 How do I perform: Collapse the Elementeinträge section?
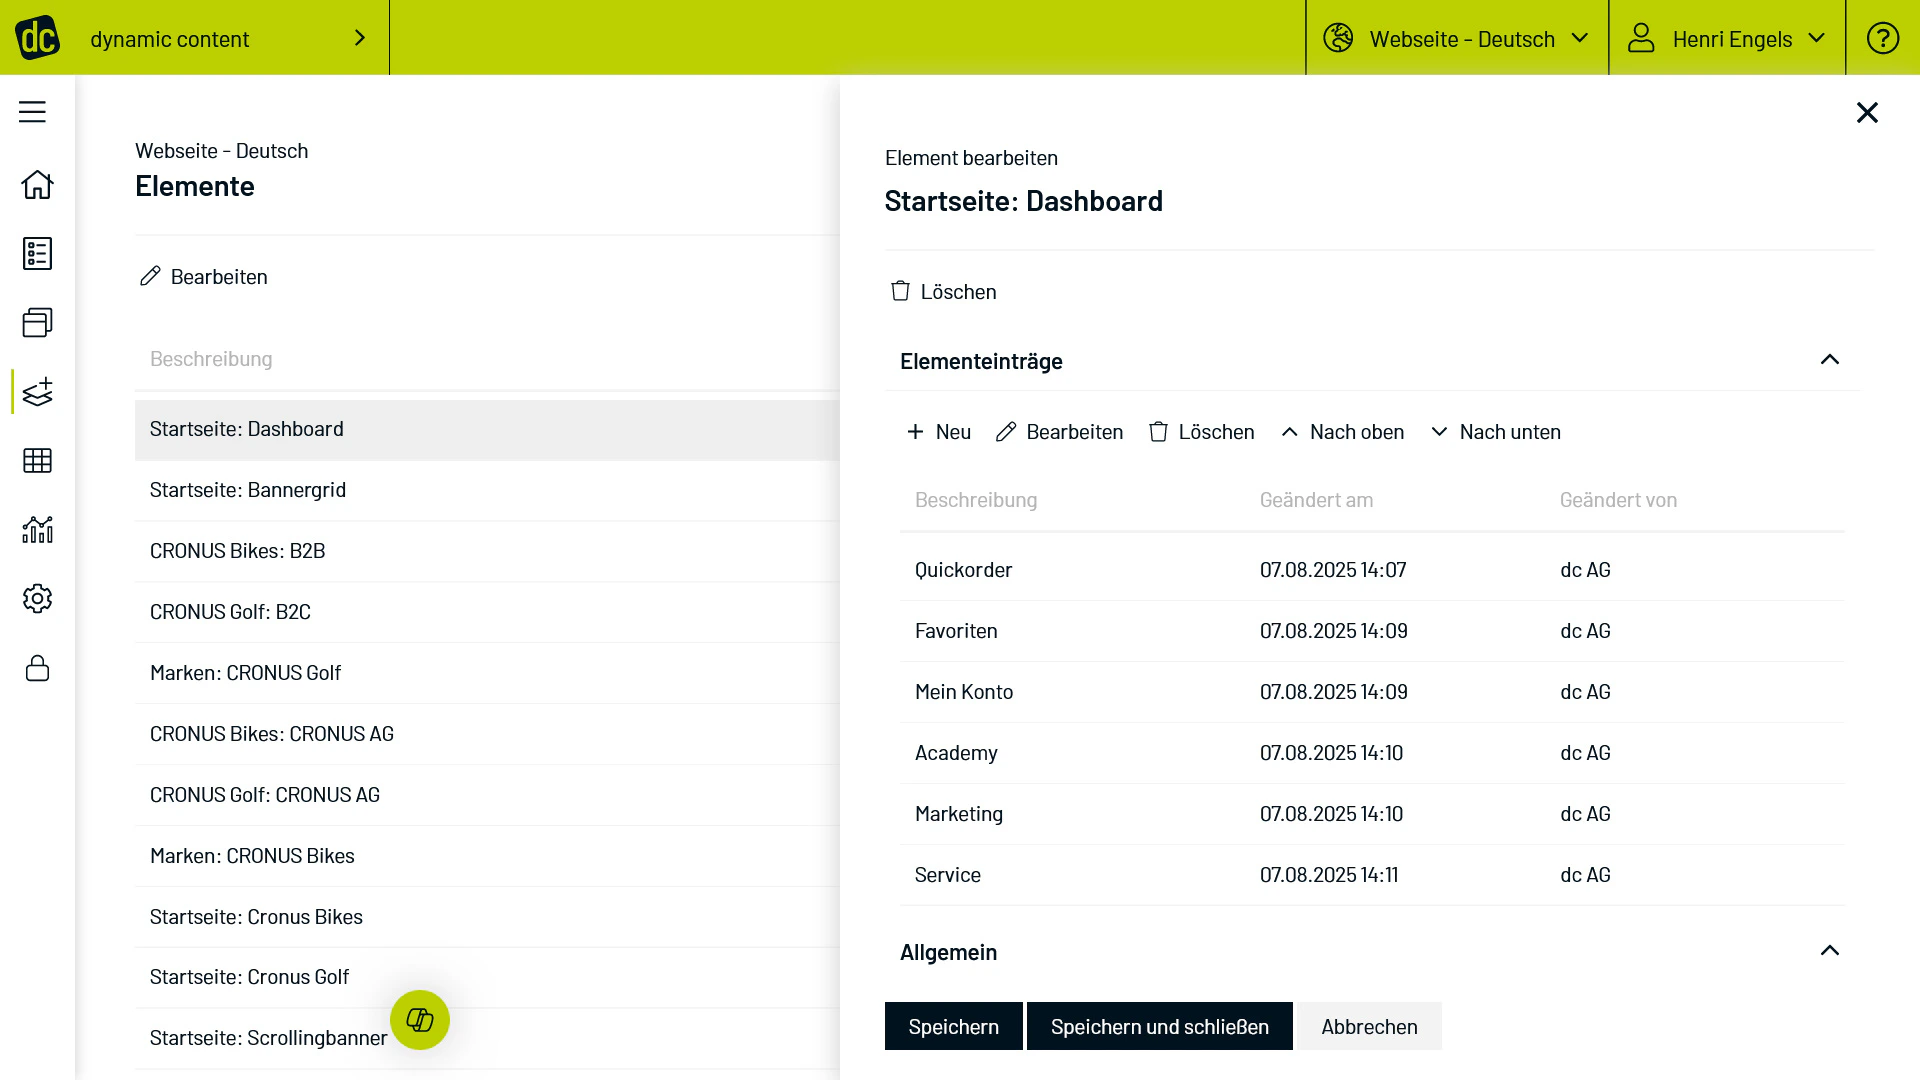(1829, 359)
